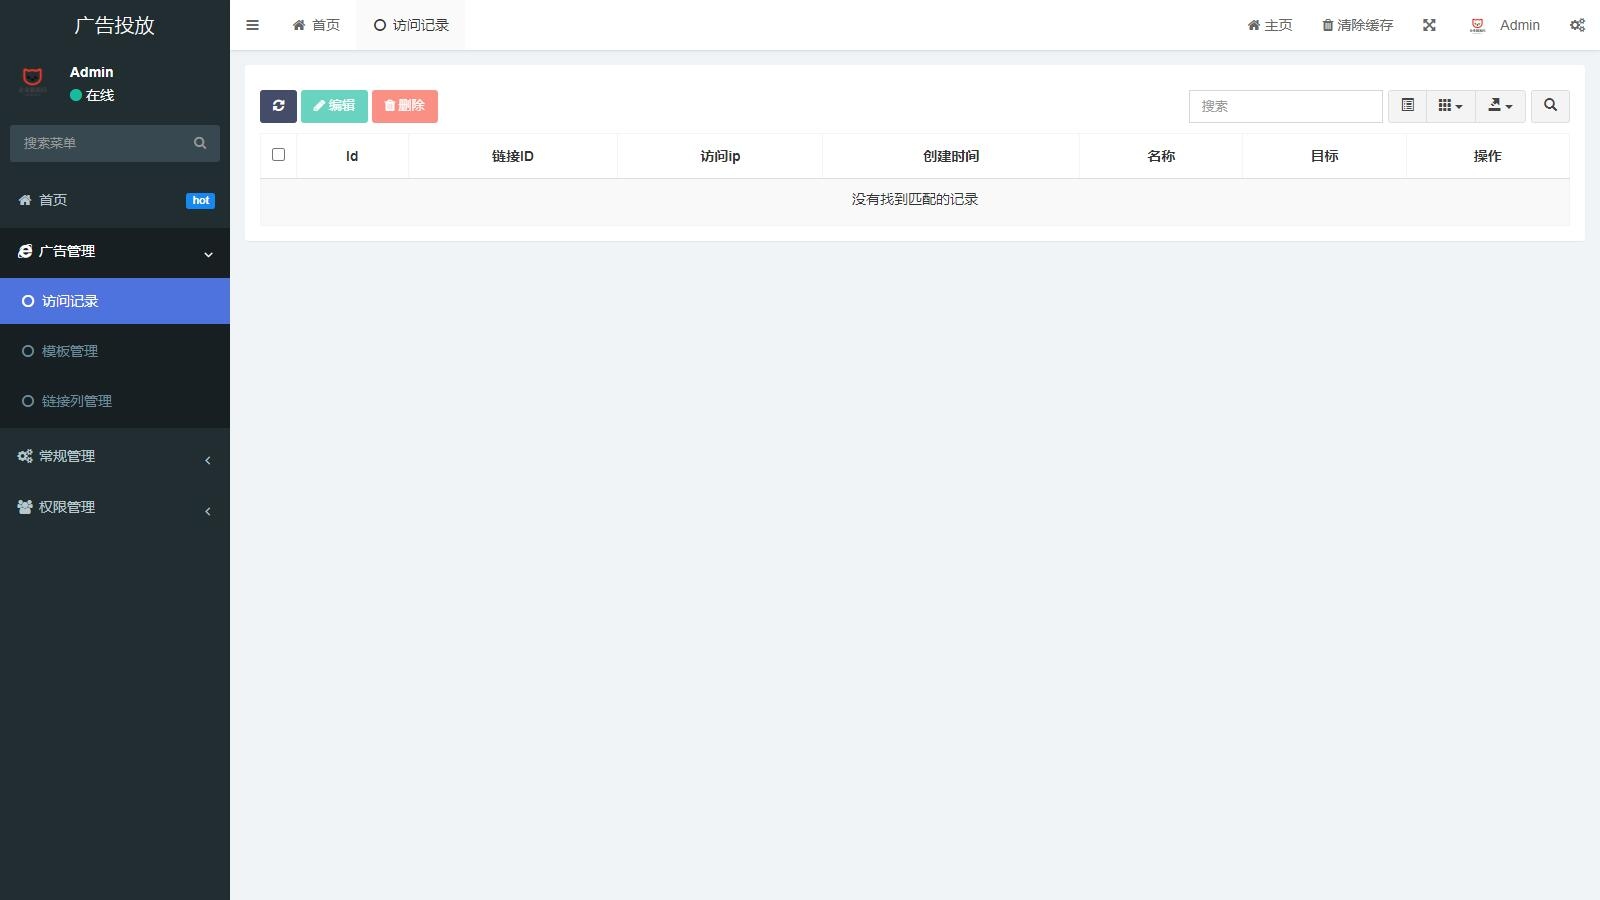Open export data dropdown
The height and width of the screenshot is (900, 1600).
[x=1500, y=106]
